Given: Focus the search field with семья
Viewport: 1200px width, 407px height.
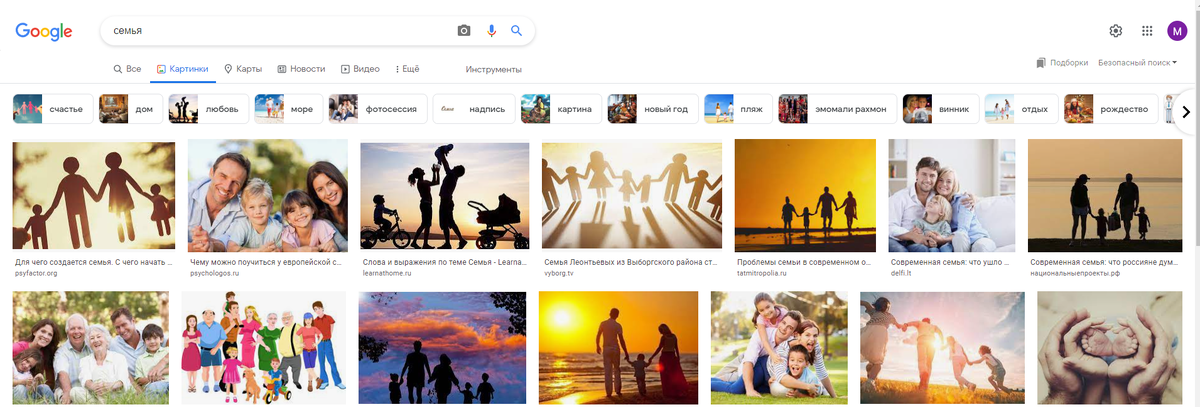Looking at the screenshot, I should [x=280, y=31].
